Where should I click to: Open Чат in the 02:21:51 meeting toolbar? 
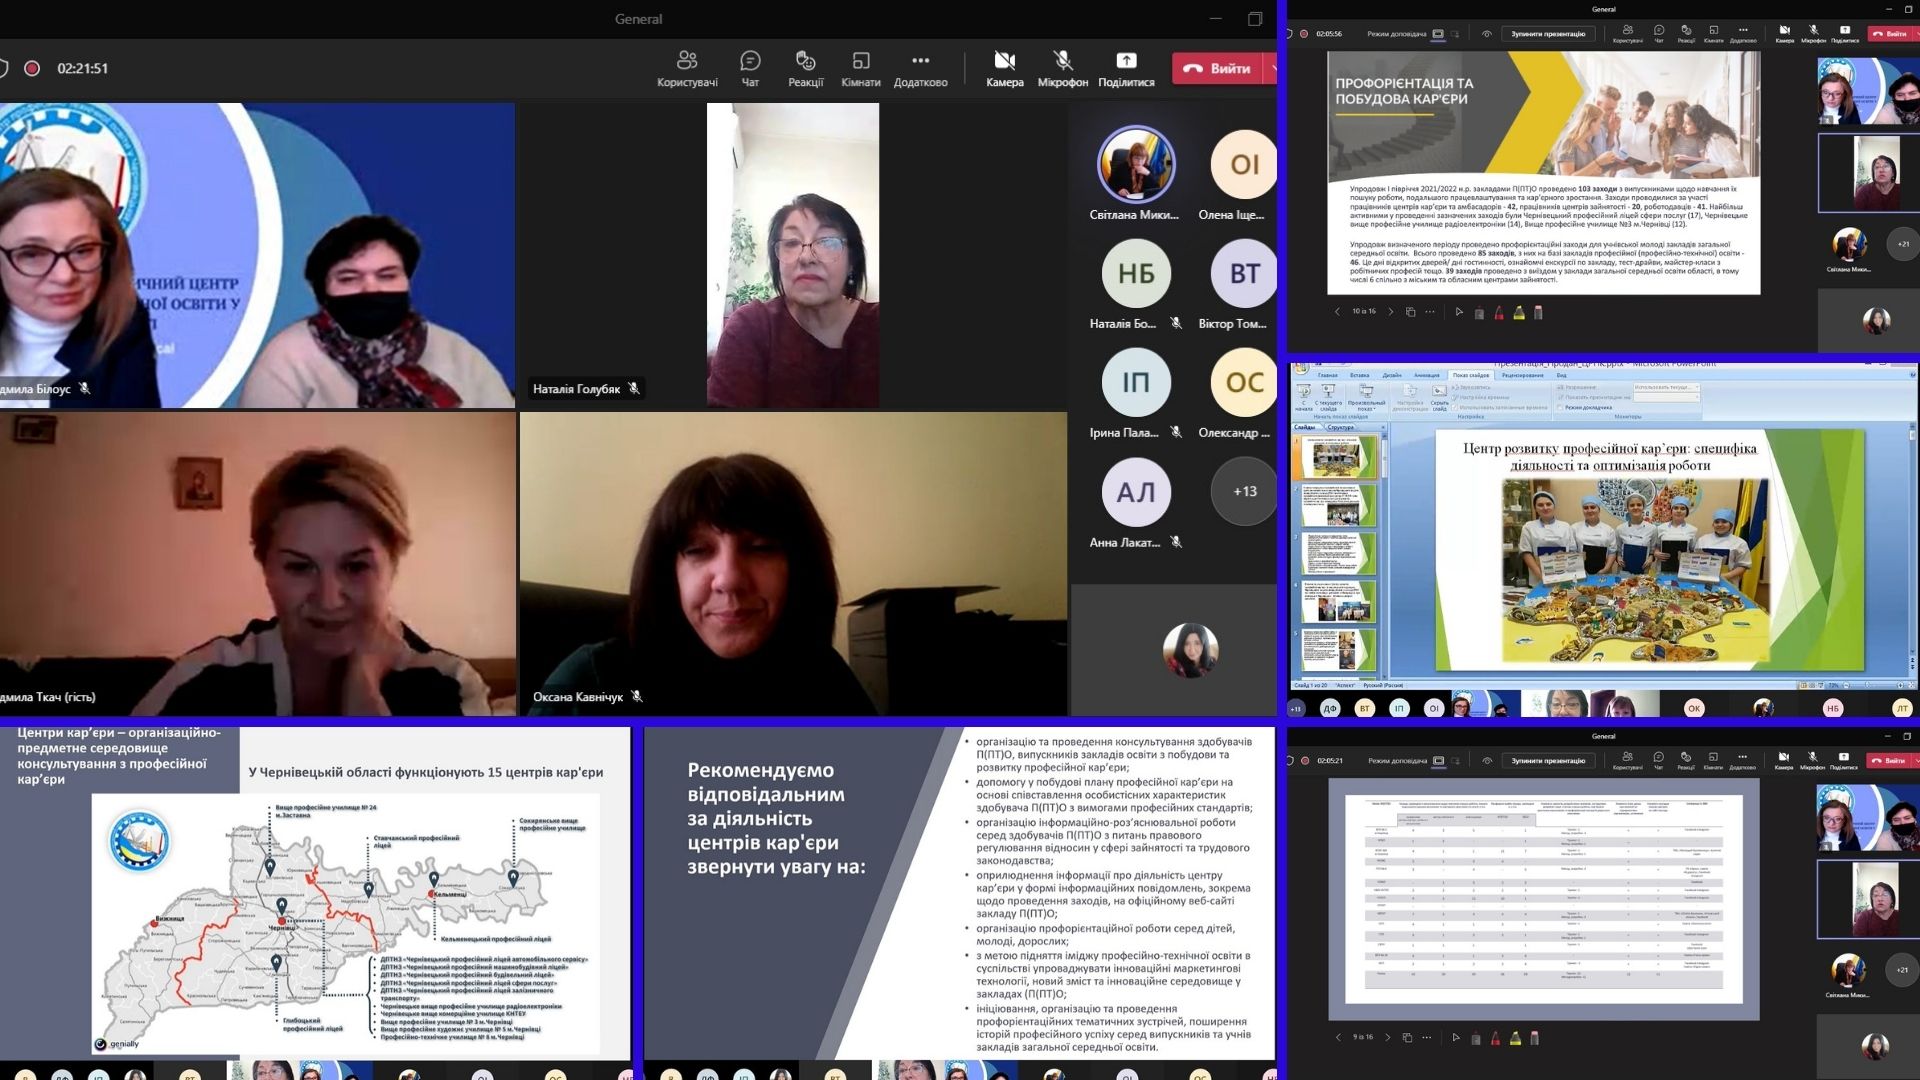pyautogui.click(x=750, y=62)
